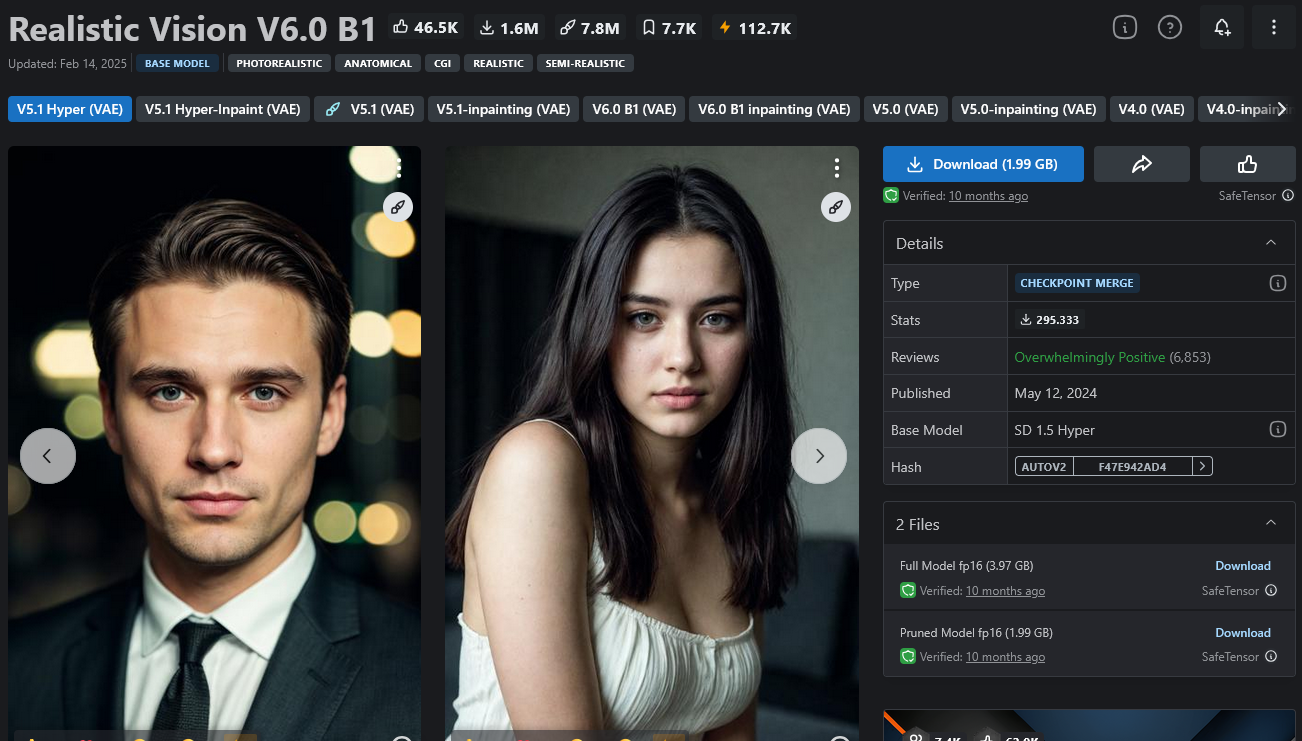Click the PHOTOREALISTIC tag
This screenshot has width=1302, height=741.
pyautogui.click(x=279, y=63)
